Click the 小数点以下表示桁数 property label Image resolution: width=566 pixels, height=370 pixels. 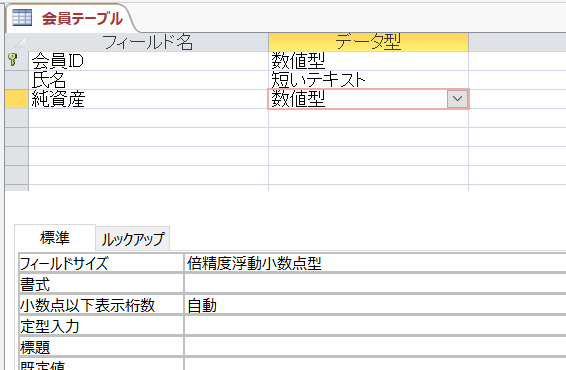[x=101, y=305]
